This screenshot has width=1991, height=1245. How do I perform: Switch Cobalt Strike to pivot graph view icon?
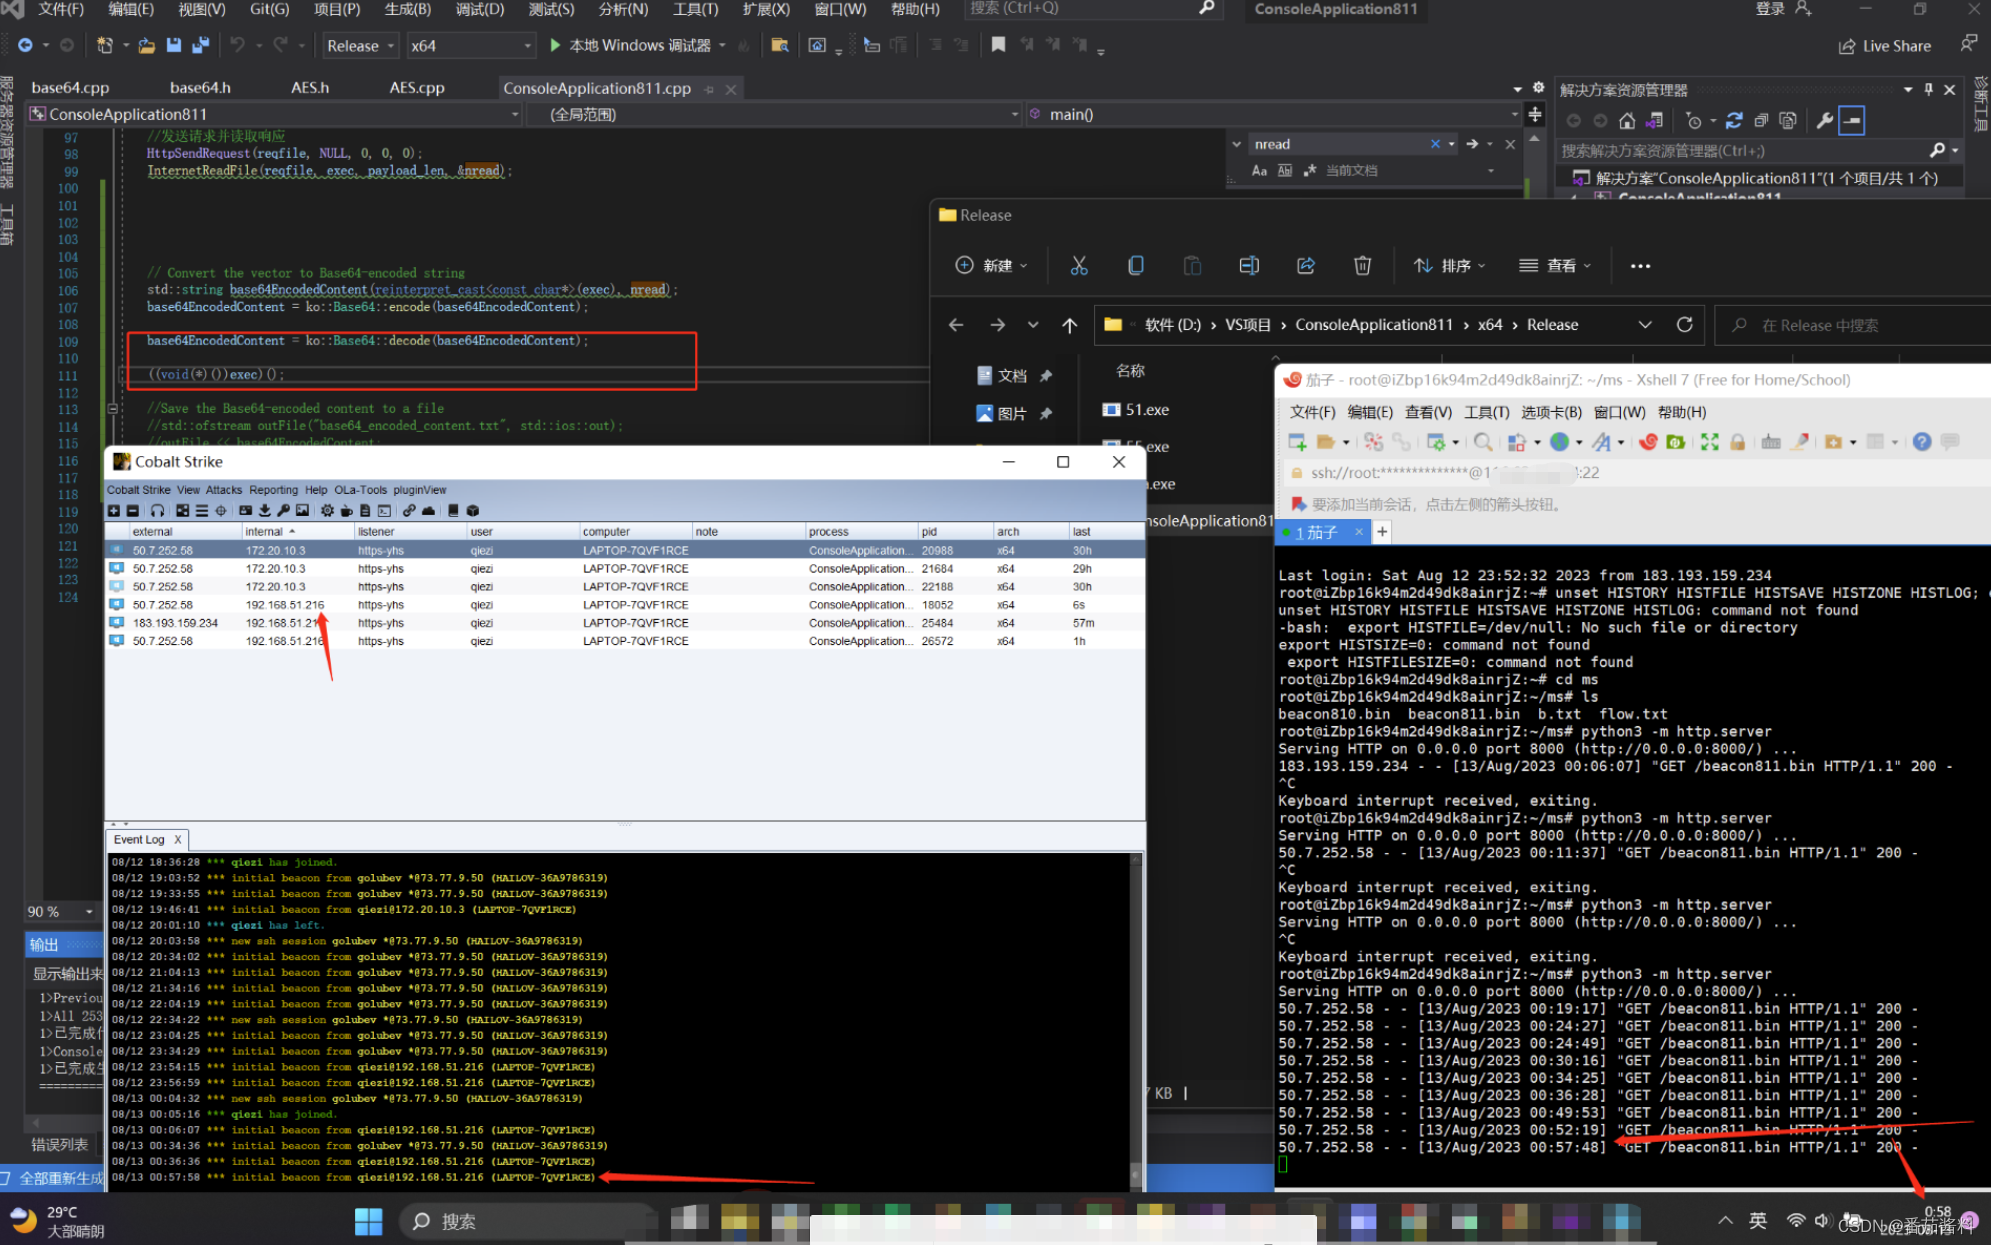click(x=182, y=510)
